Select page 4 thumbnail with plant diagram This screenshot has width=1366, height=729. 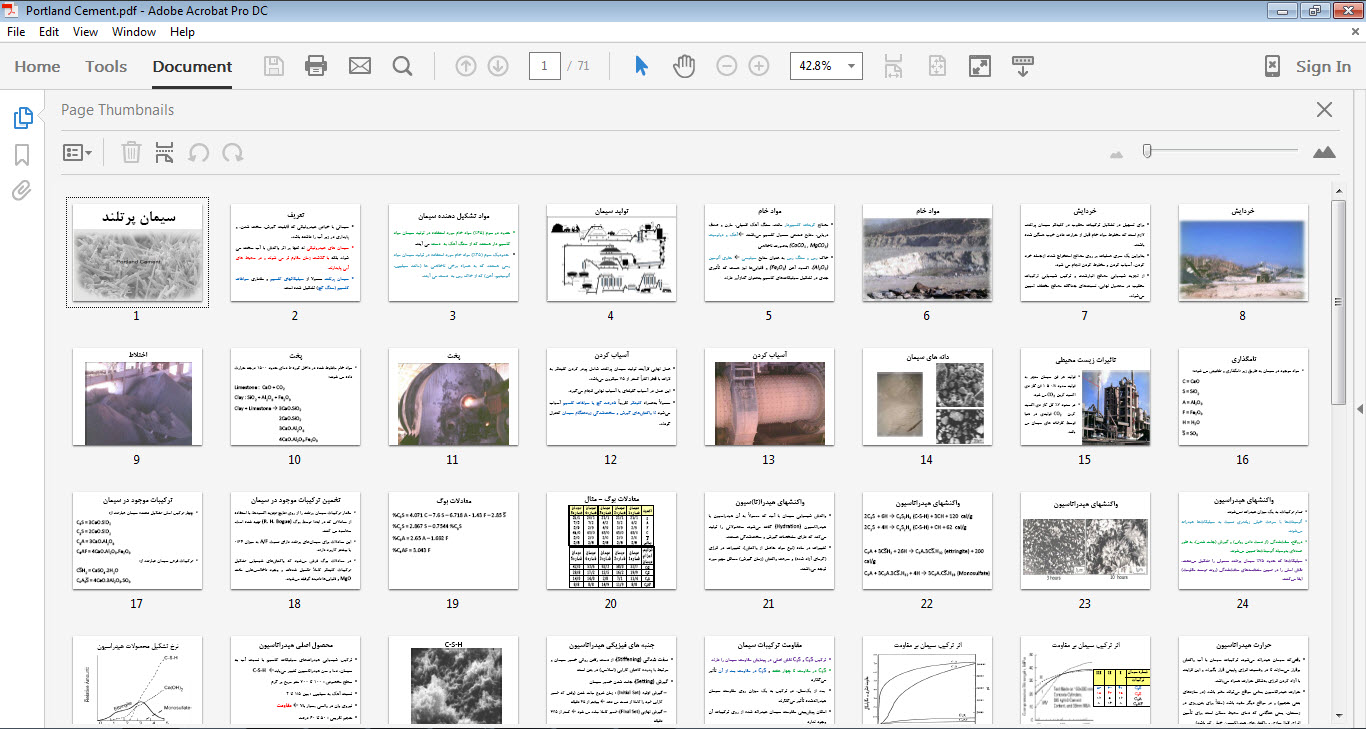pyautogui.click(x=611, y=253)
